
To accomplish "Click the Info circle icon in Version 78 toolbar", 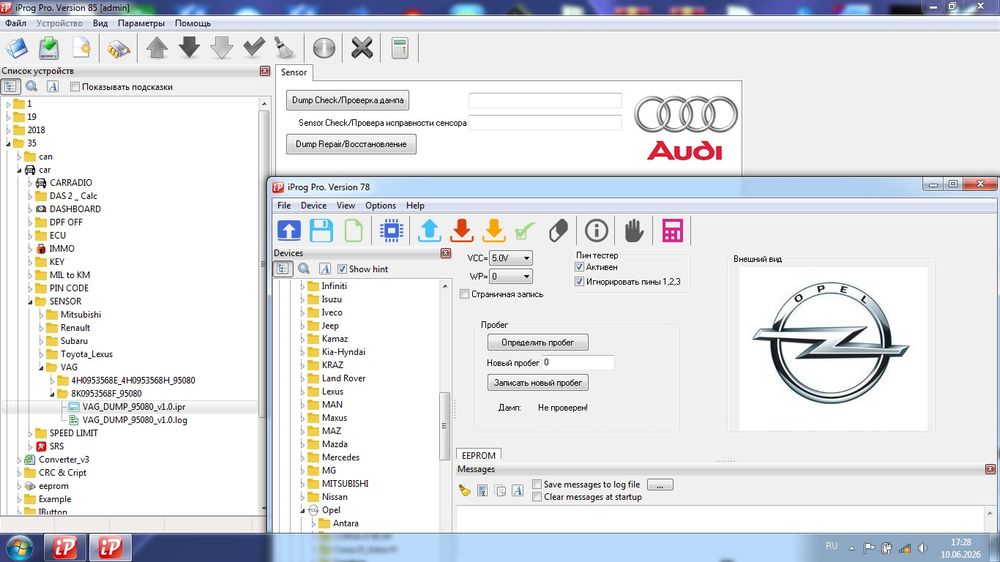I will click(596, 231).
